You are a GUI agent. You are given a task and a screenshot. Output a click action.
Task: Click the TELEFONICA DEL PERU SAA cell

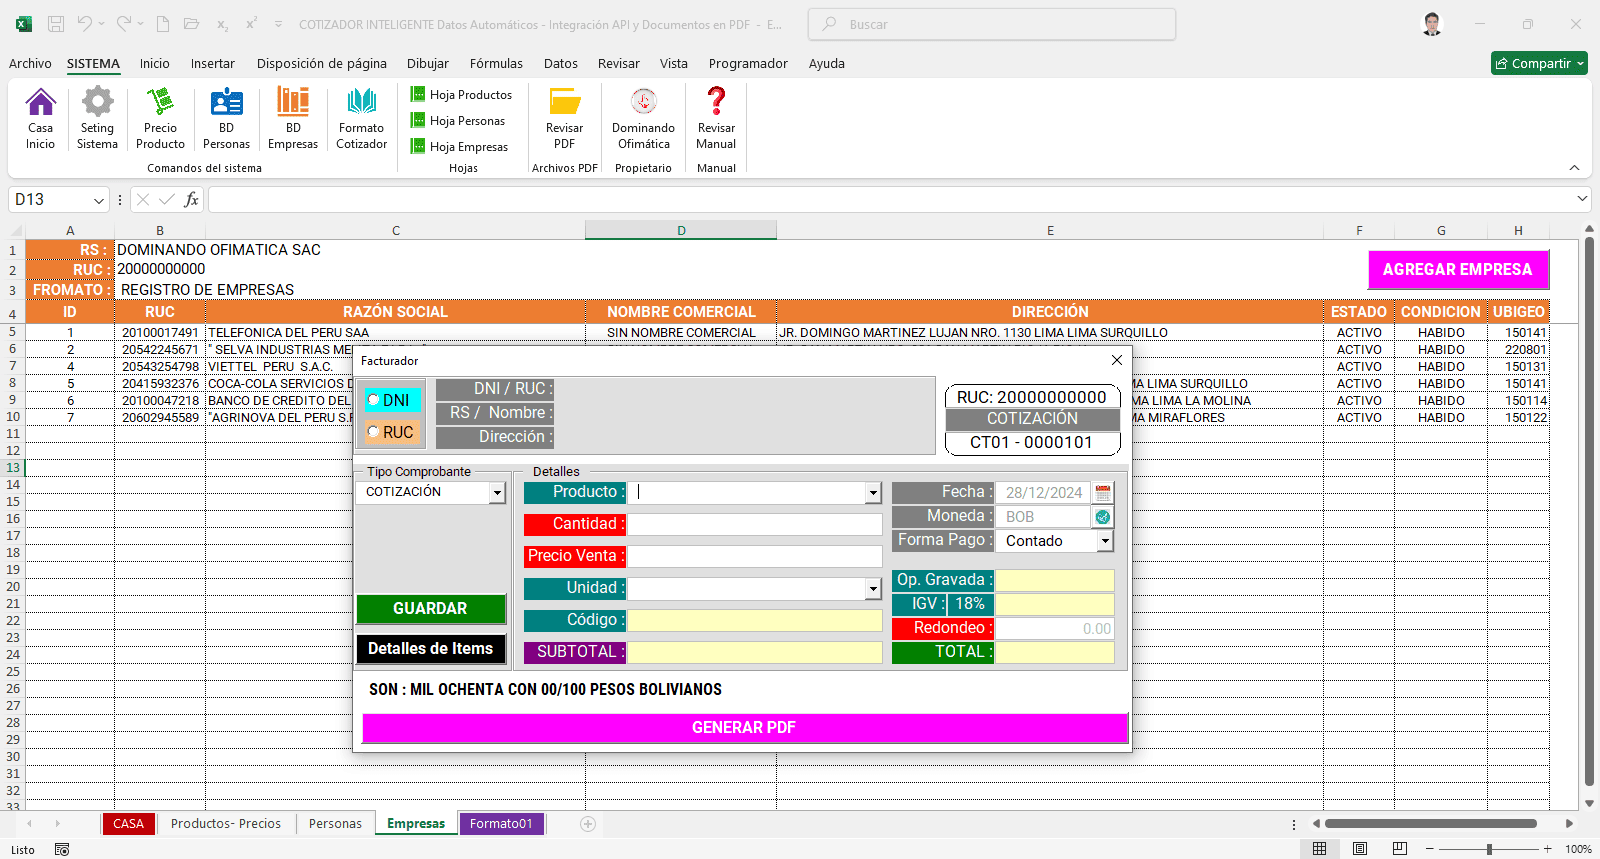tap(395, 332)
